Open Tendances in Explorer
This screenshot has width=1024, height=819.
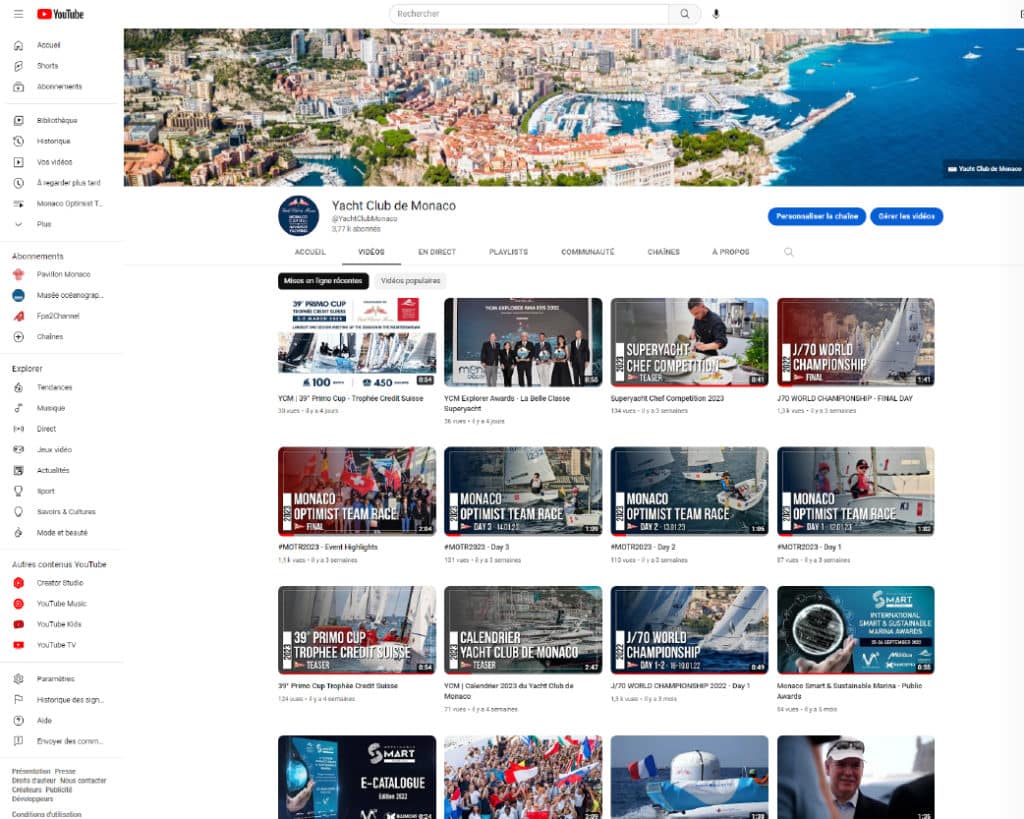tap(54, 387)
